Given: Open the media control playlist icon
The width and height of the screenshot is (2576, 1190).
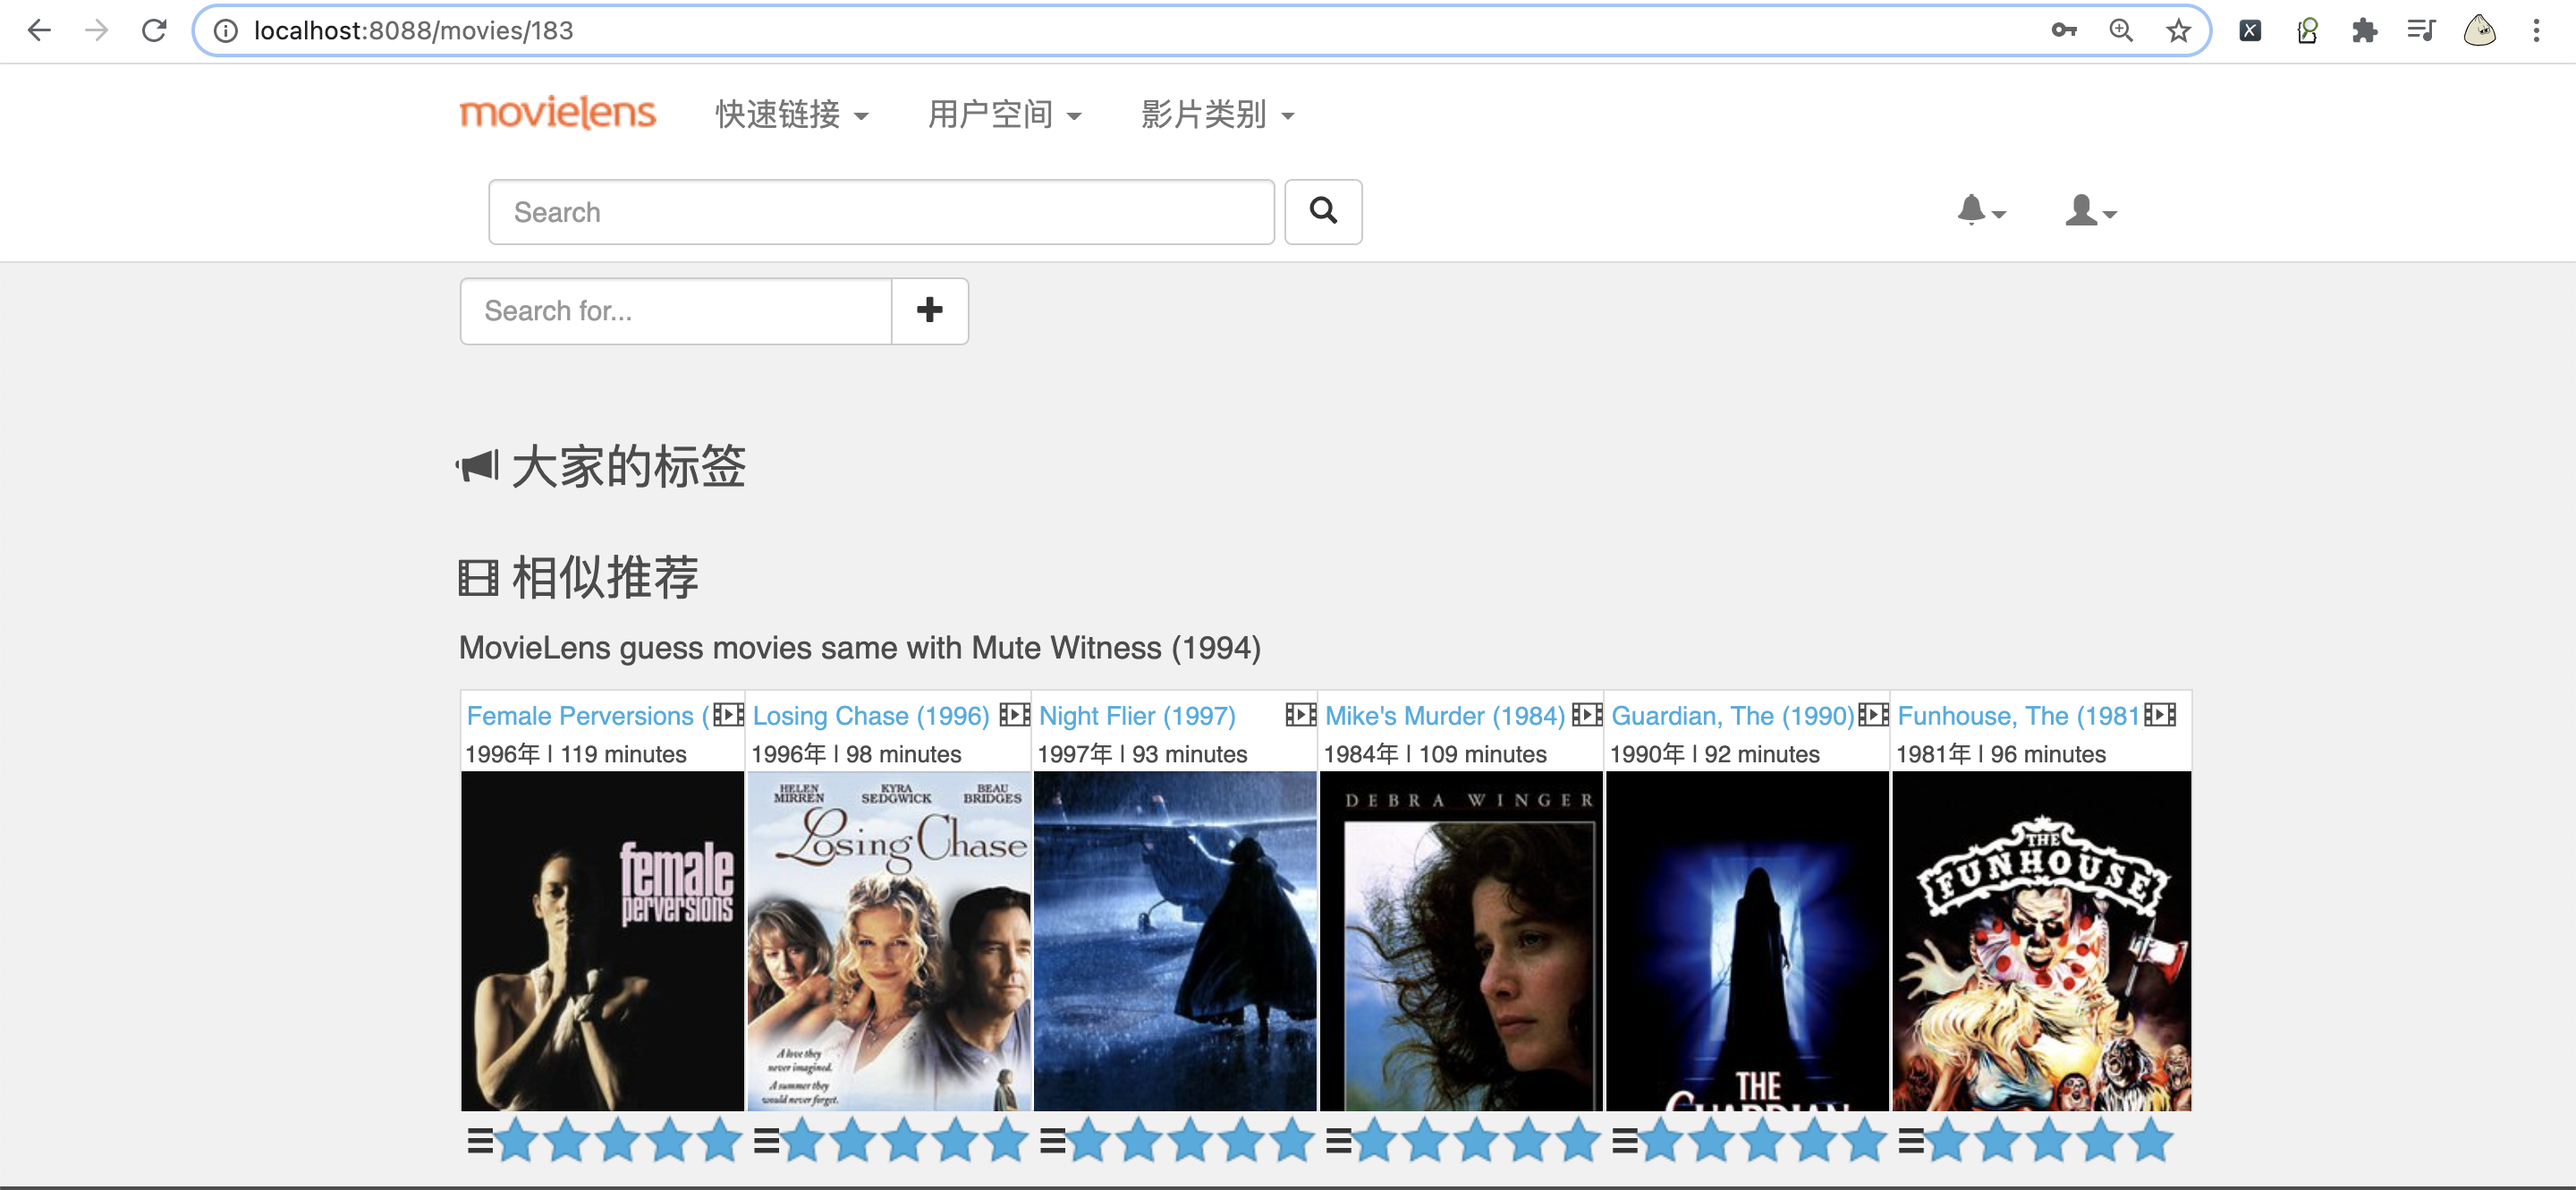Looking at the screenshot, I should point(2421,30).
